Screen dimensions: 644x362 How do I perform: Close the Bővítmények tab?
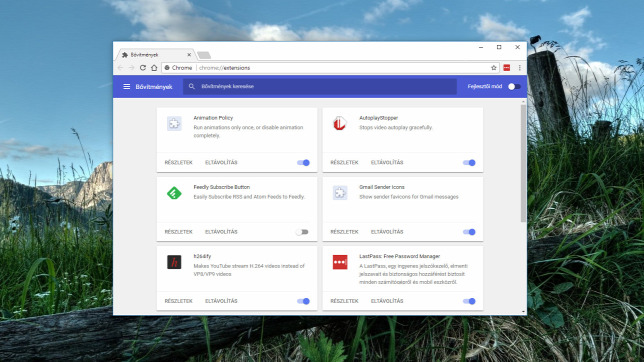coord(189,55)
